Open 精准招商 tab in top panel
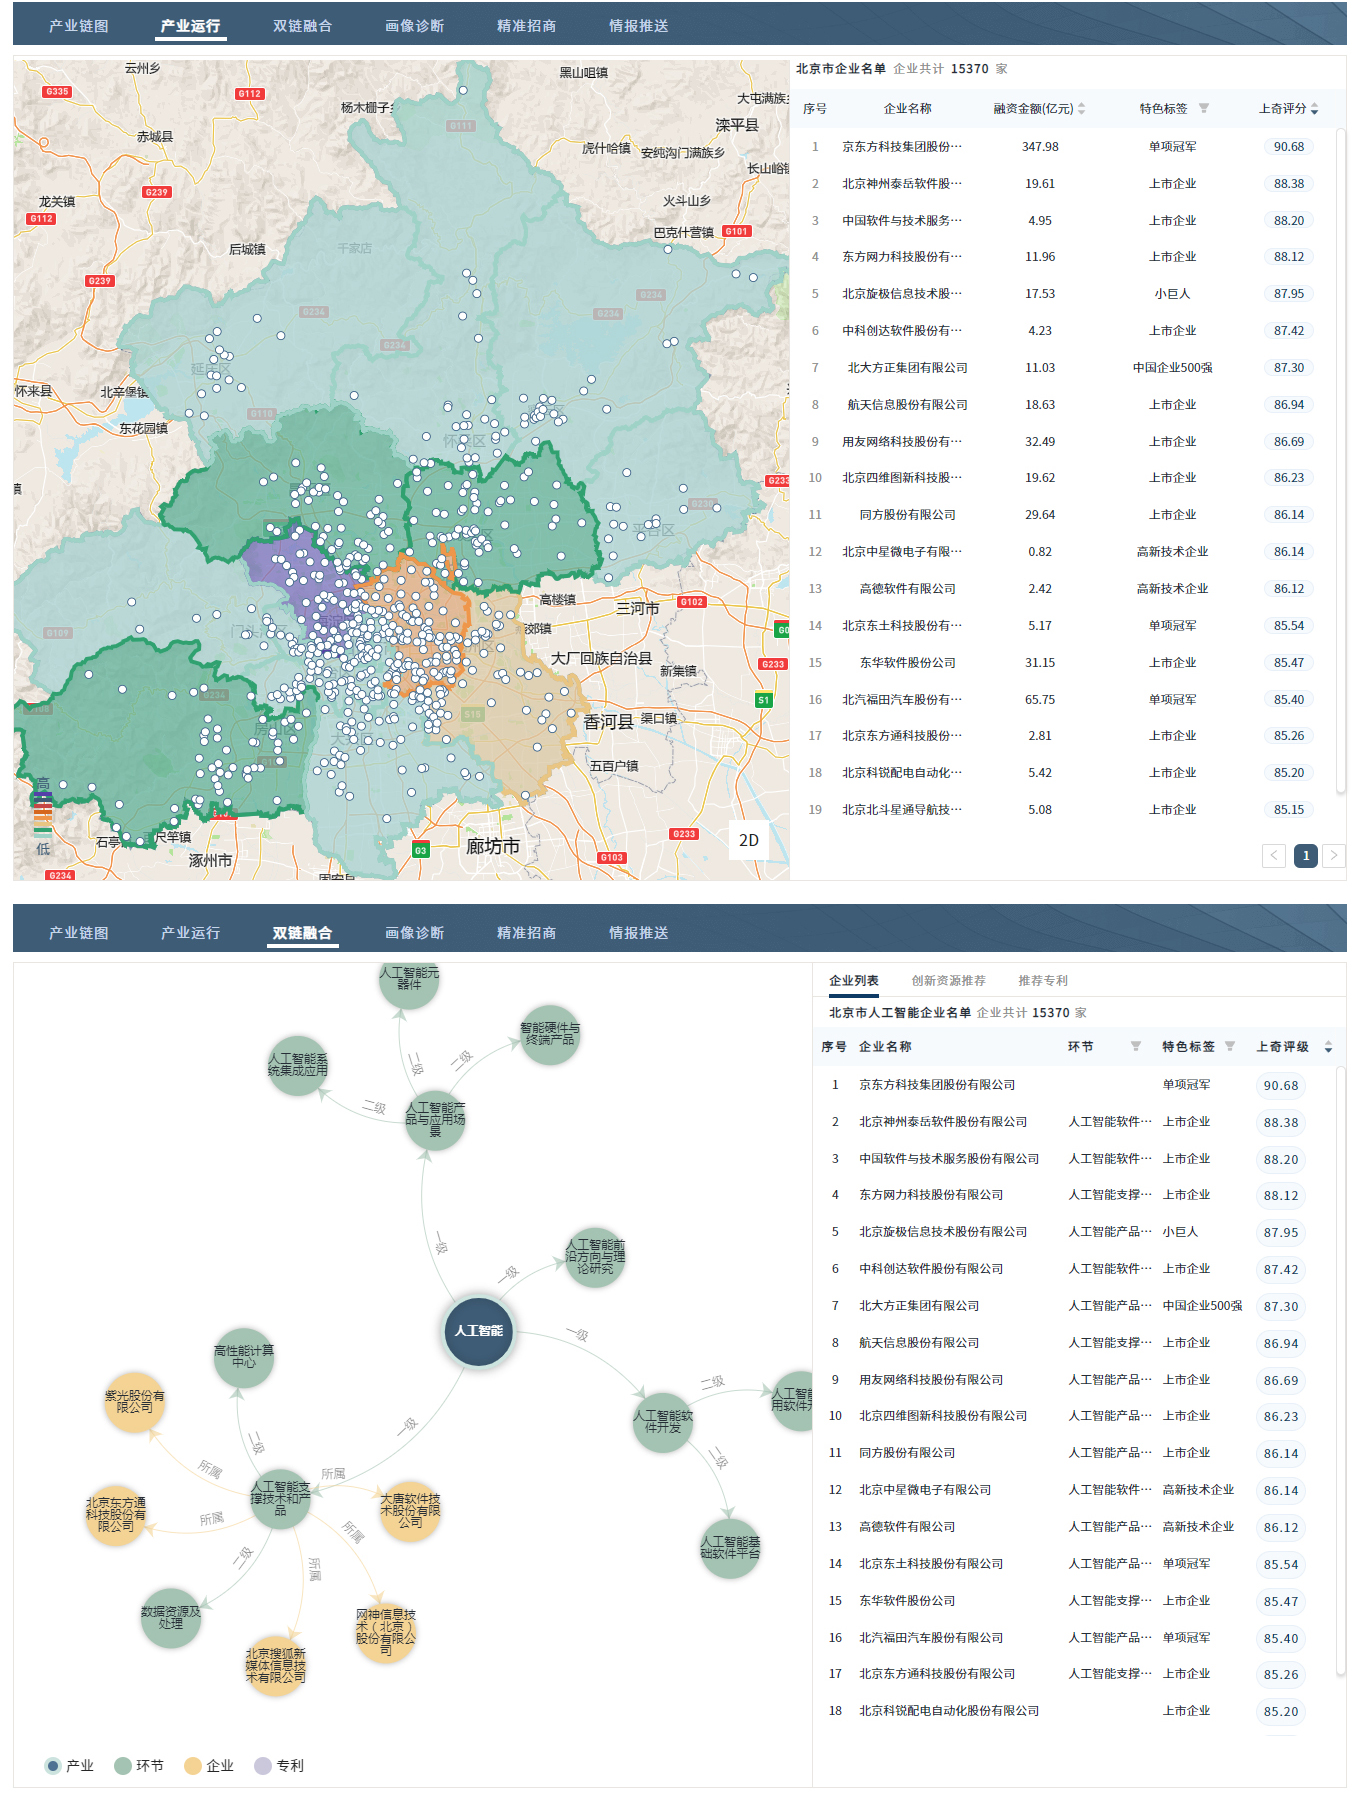Viewport: 1364px width, 1808px height. [x=526, y=26]
